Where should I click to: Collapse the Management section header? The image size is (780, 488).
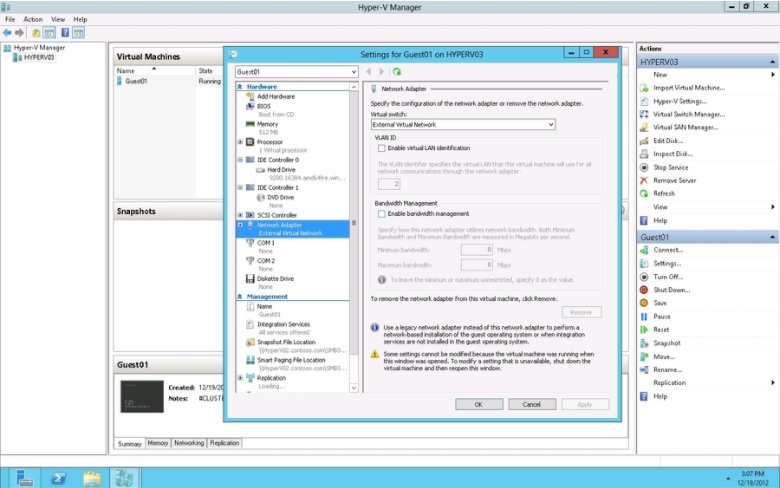pyautogui.click(x=240, y=296)
